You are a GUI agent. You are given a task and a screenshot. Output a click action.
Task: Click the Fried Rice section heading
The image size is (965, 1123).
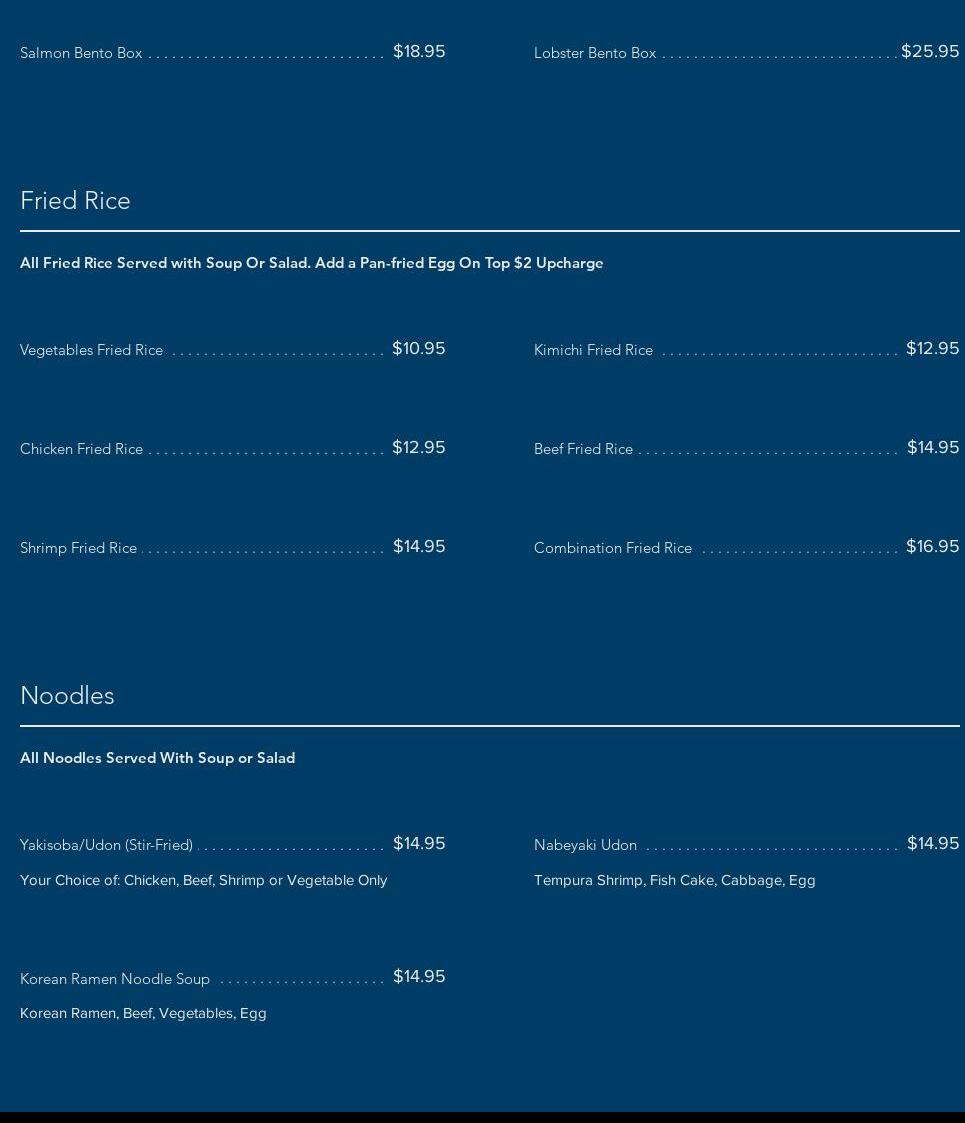coord(75,200)
